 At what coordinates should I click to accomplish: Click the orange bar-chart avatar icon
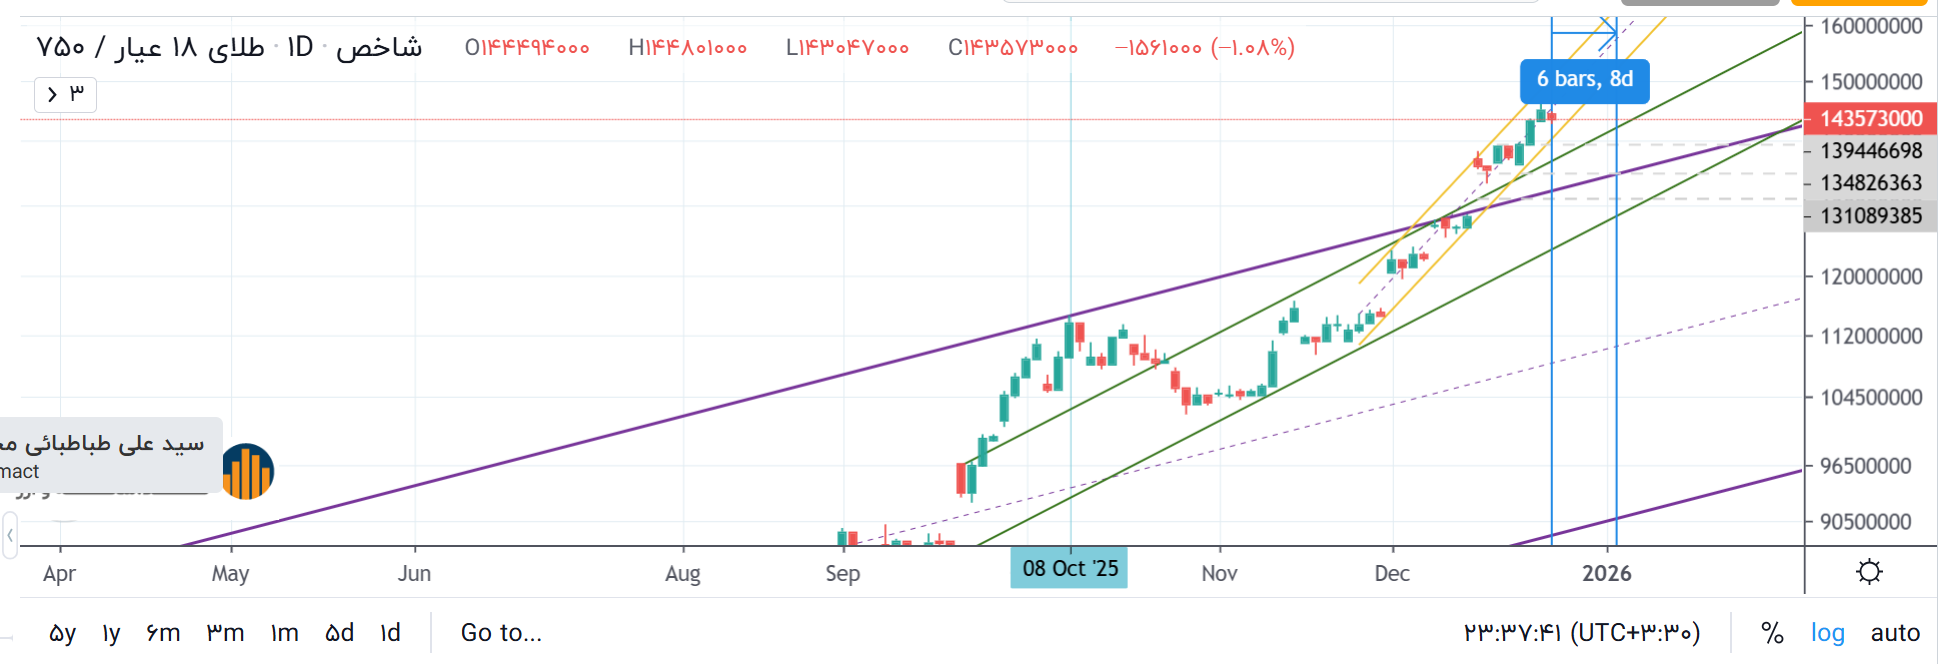tap(247, 471)
